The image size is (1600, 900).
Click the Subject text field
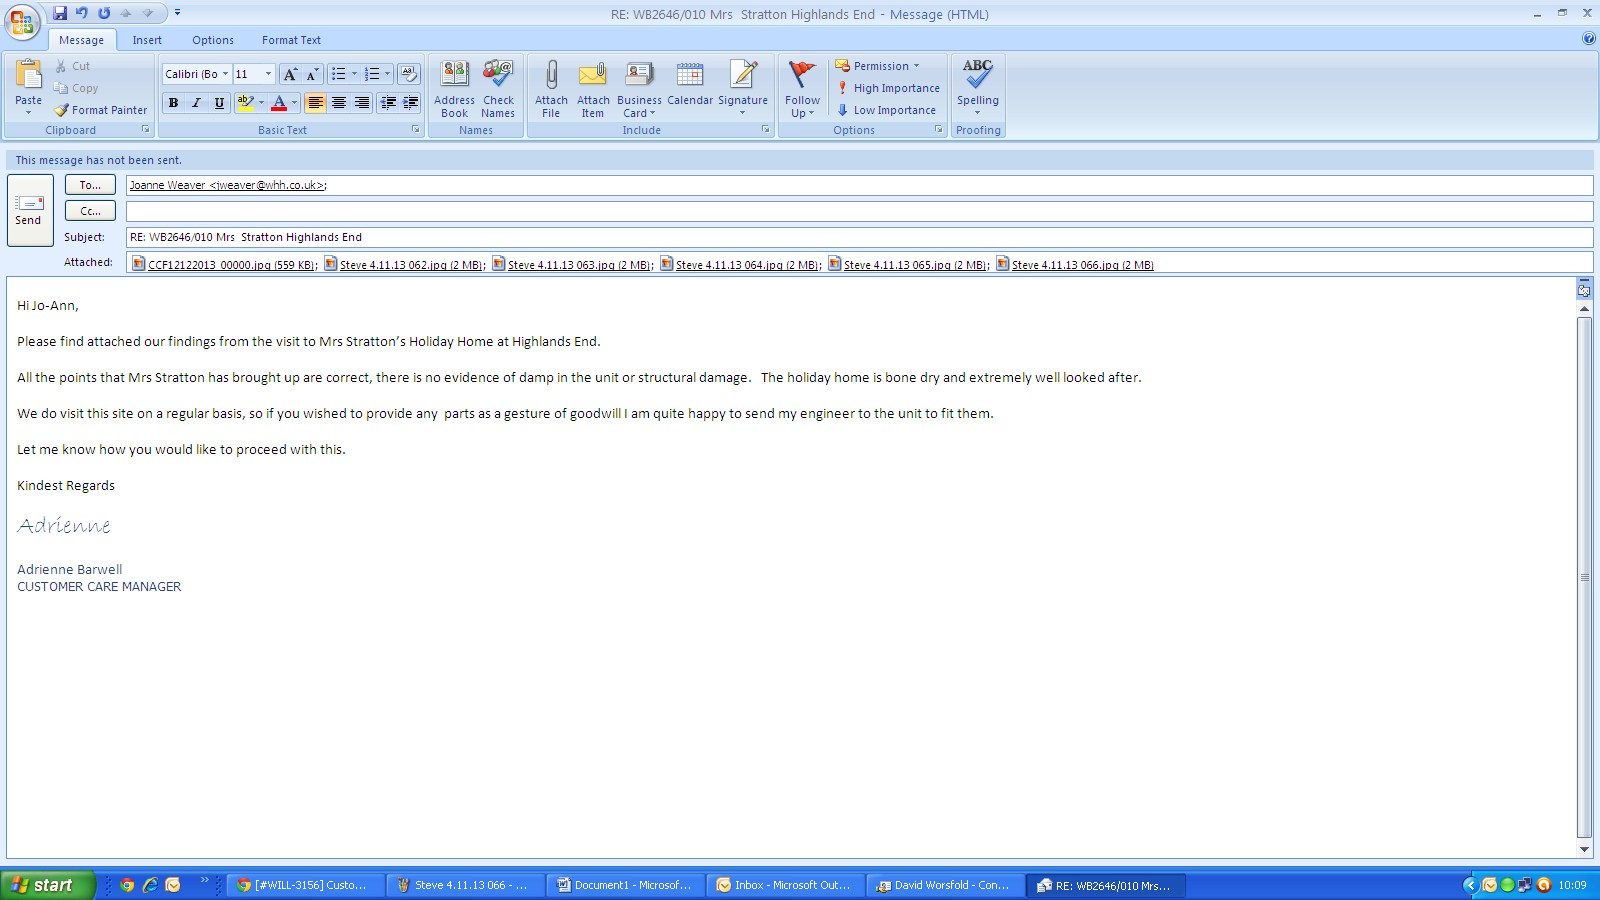(x=859, y=237)
